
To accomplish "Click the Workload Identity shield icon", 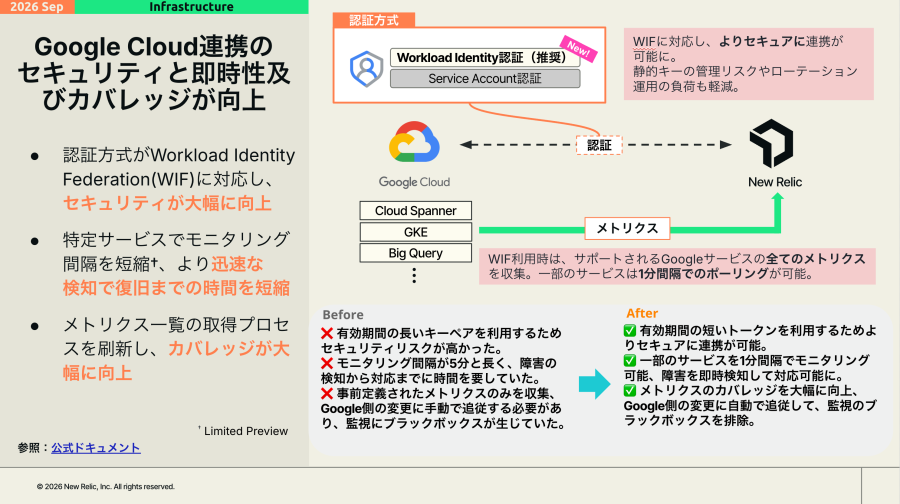I will coord(366,69).
